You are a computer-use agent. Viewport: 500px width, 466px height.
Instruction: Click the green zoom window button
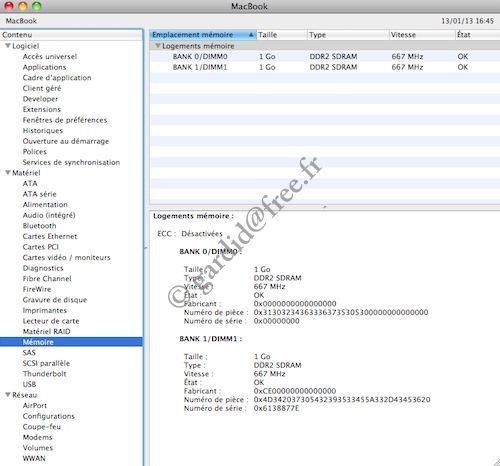coord(37,6)
